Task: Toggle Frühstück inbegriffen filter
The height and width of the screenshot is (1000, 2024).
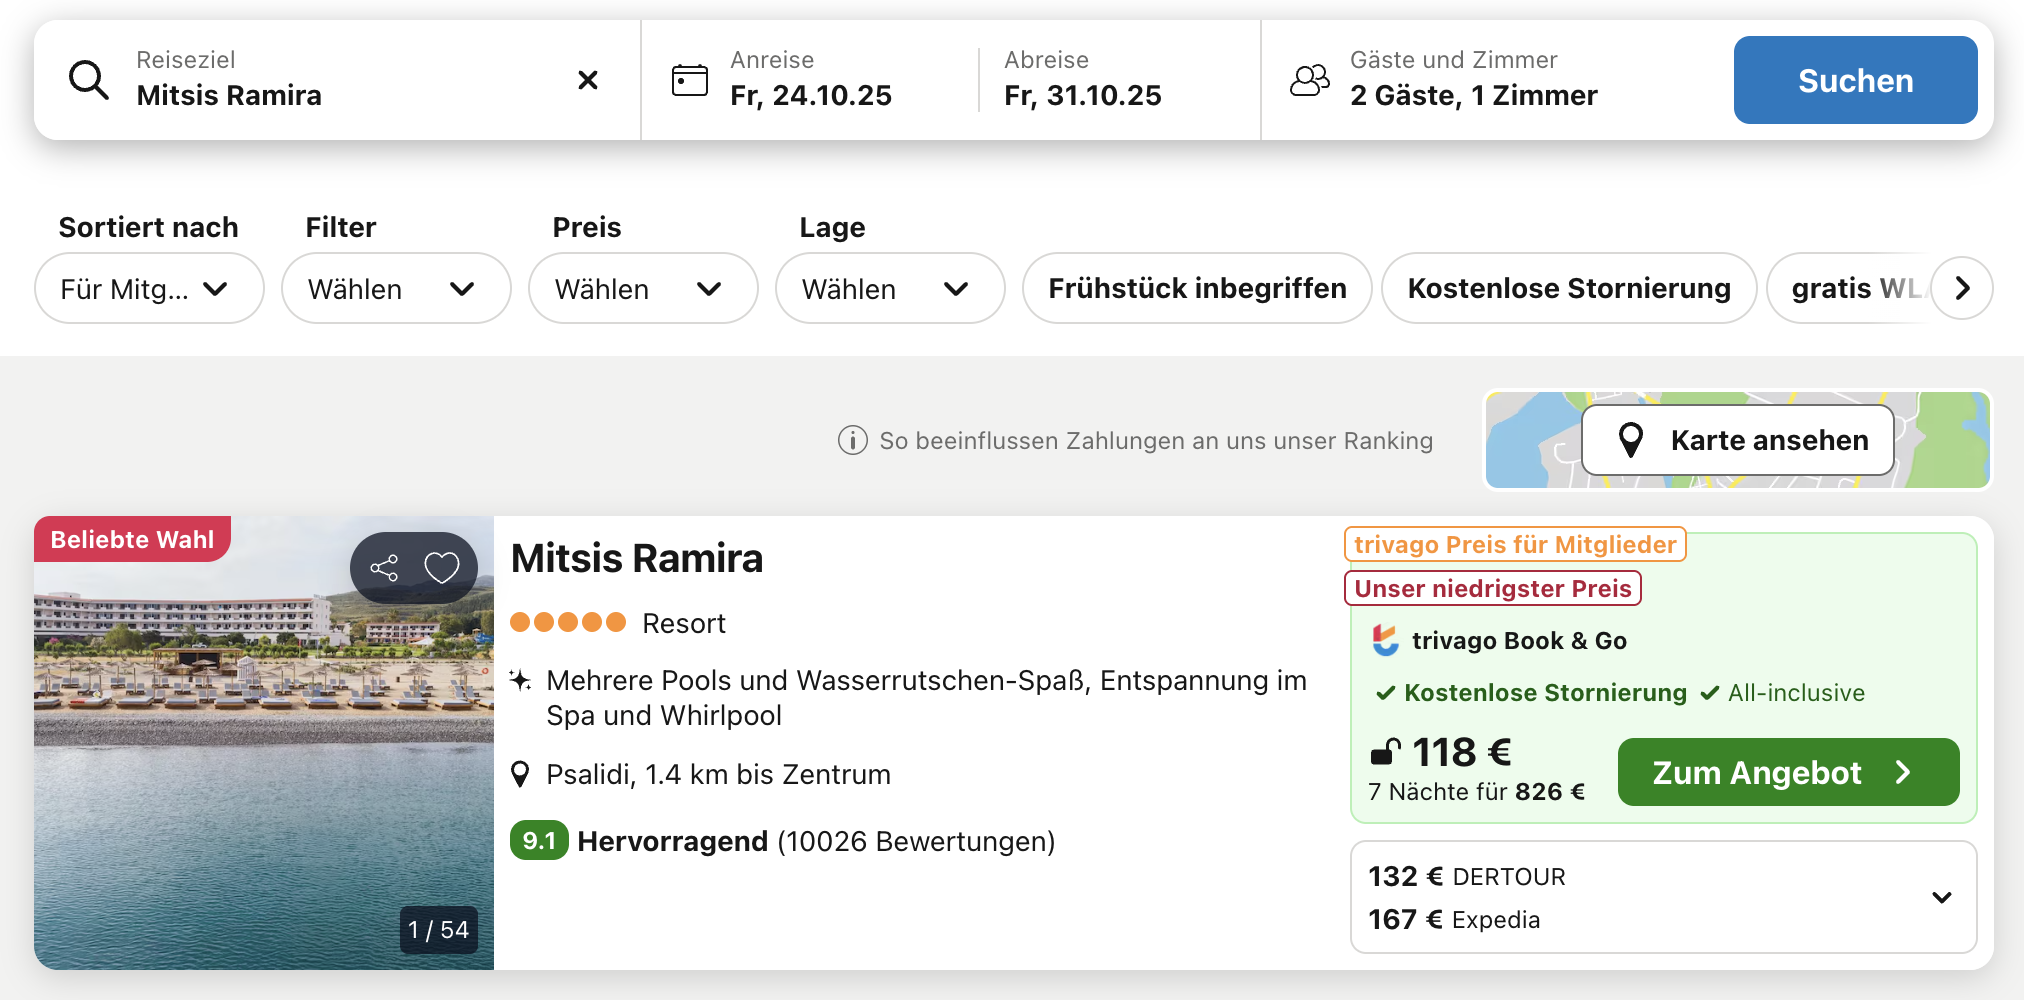Action: (x=1197, y=288)
